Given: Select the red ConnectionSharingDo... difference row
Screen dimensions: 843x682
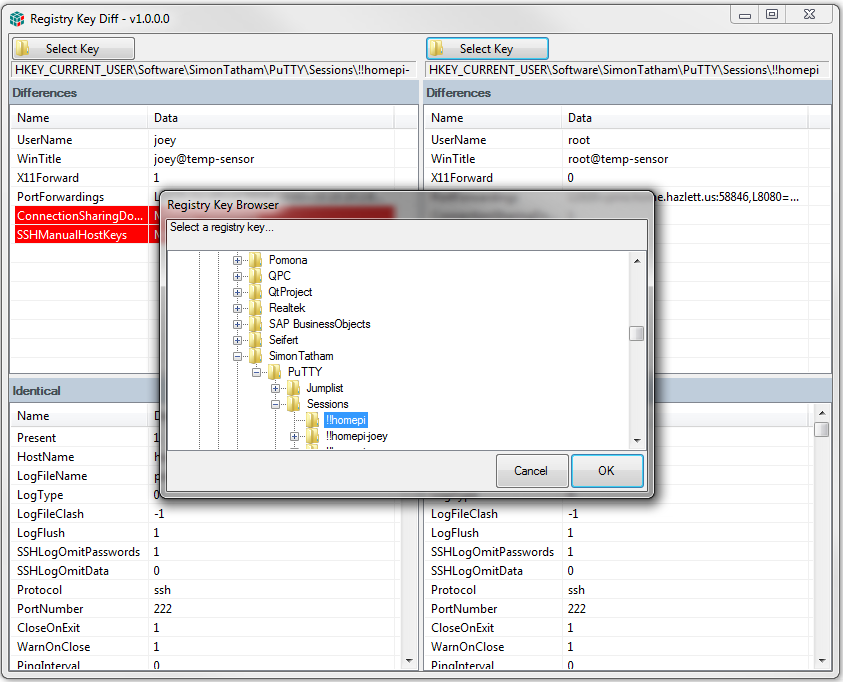Looking at the screenshot, I should click(80, 216).
